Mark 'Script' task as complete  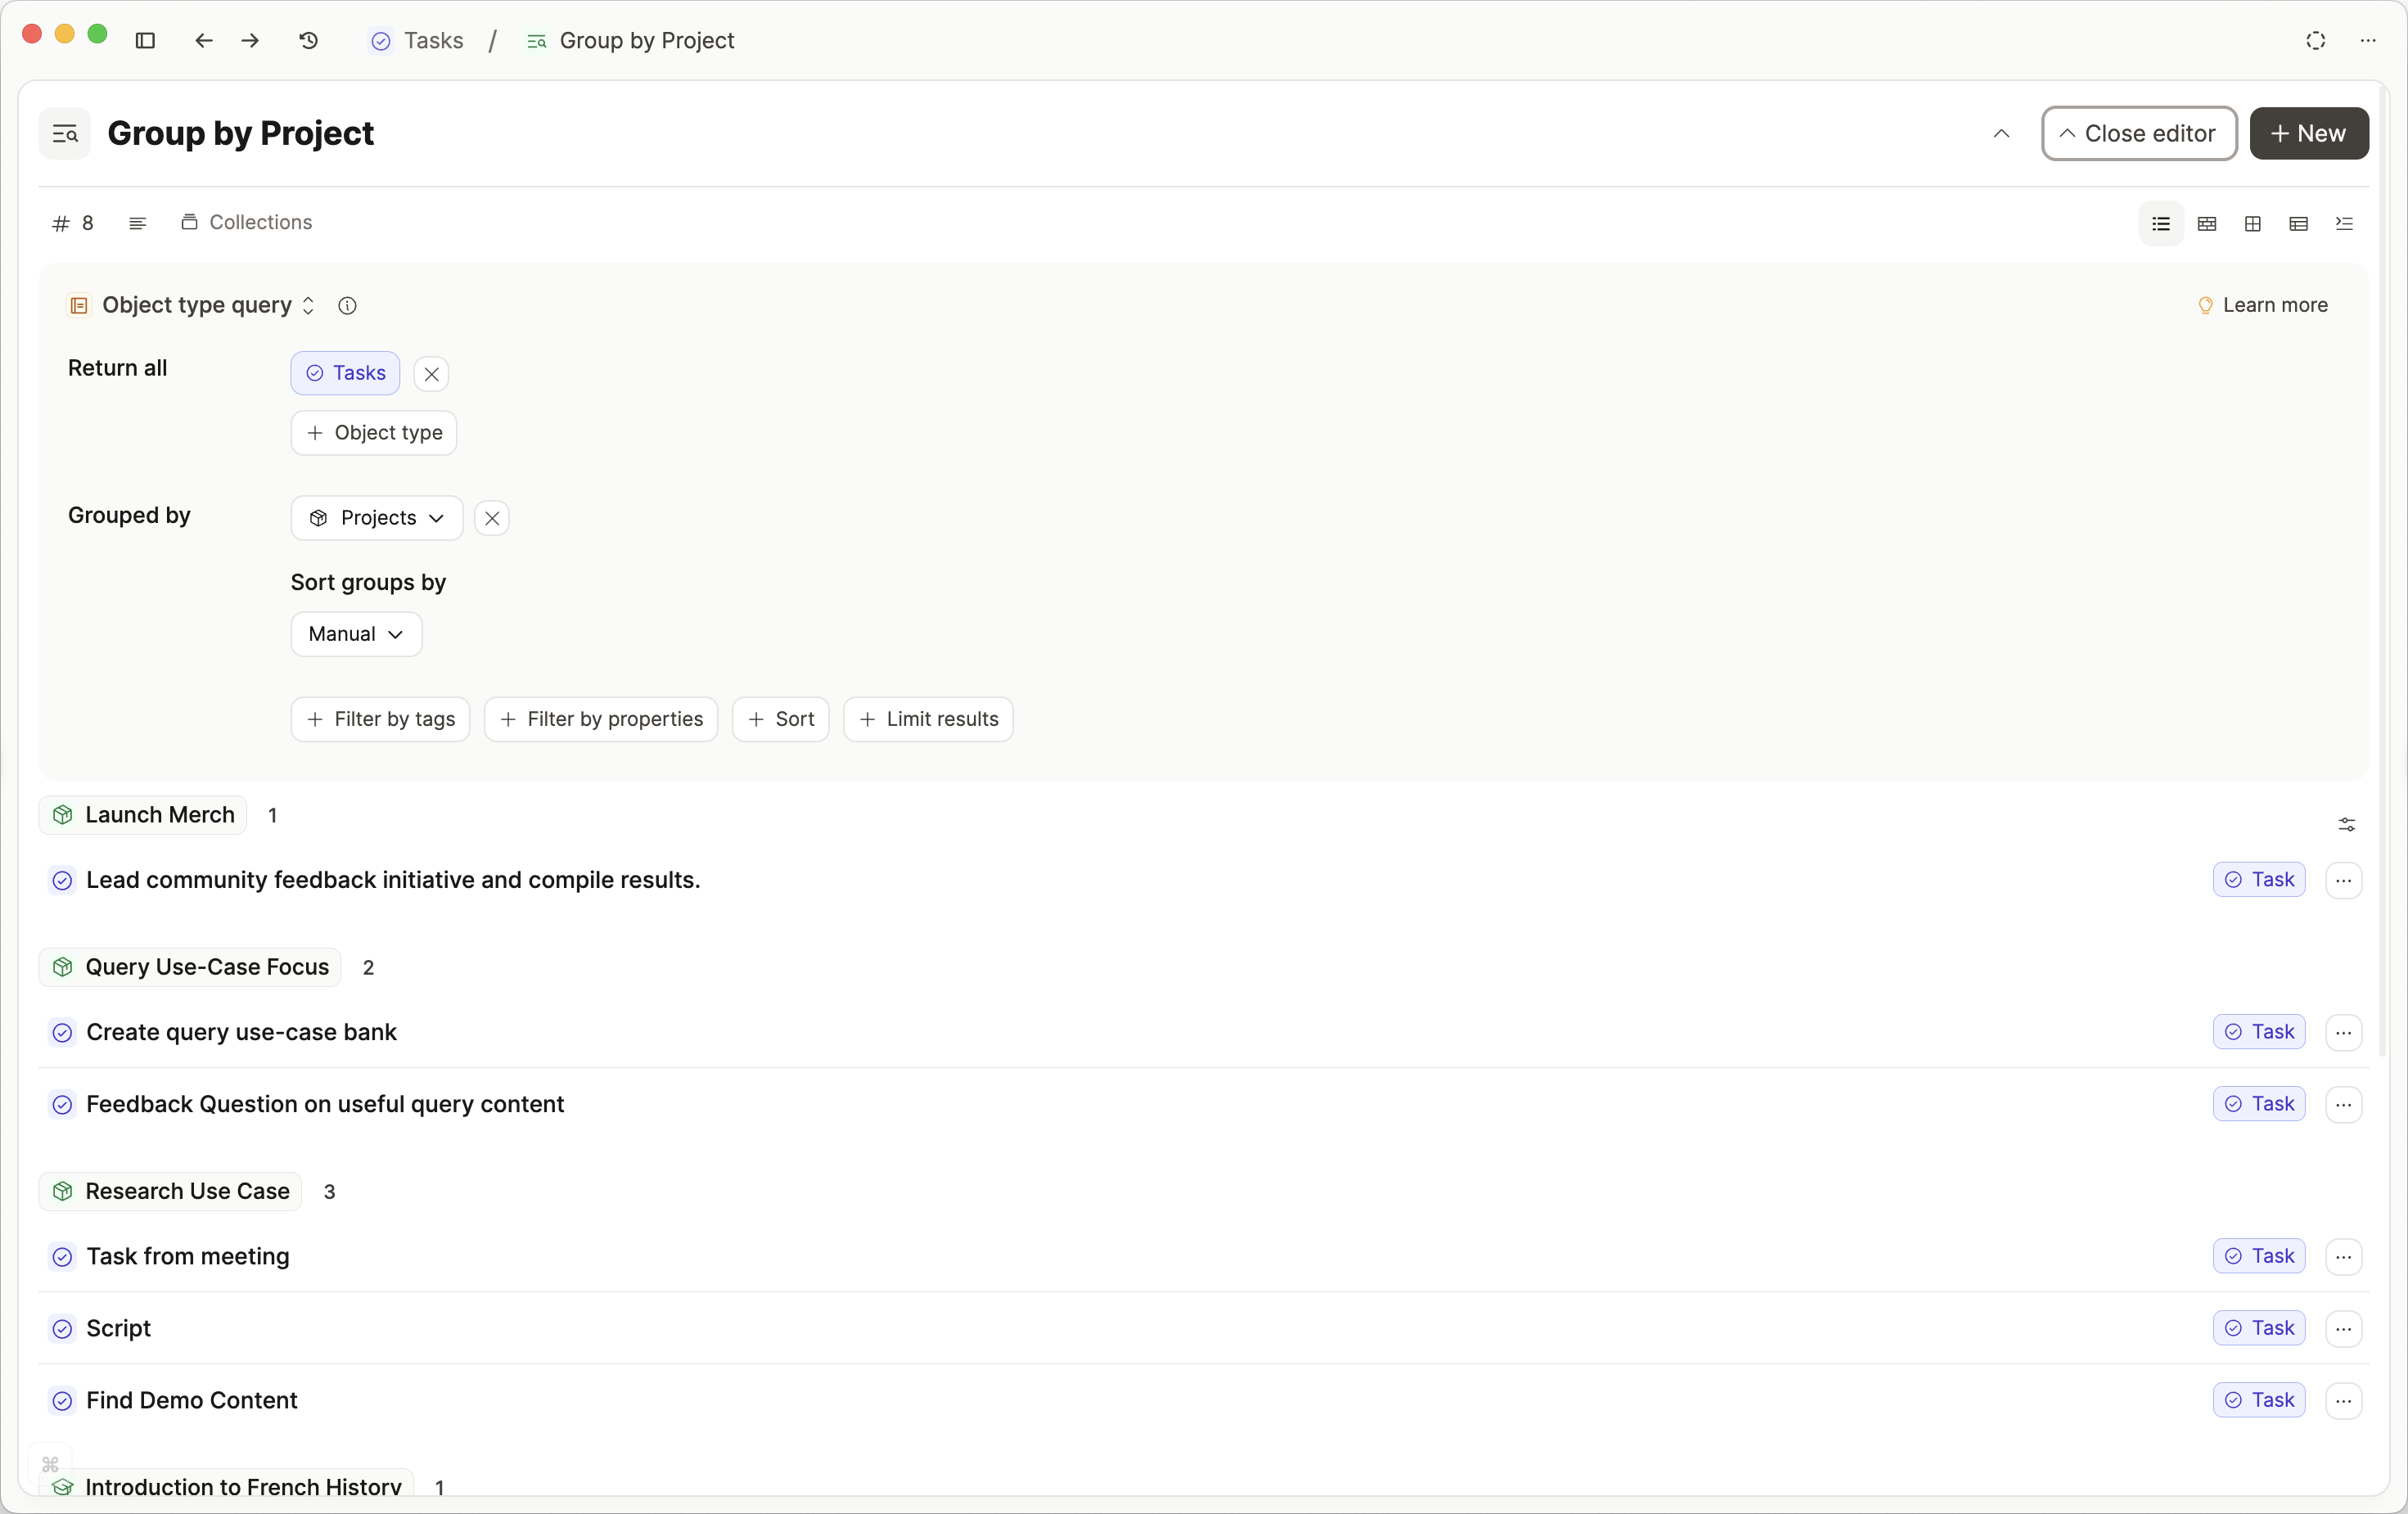pyautogui.click(x=62, y=1328)
